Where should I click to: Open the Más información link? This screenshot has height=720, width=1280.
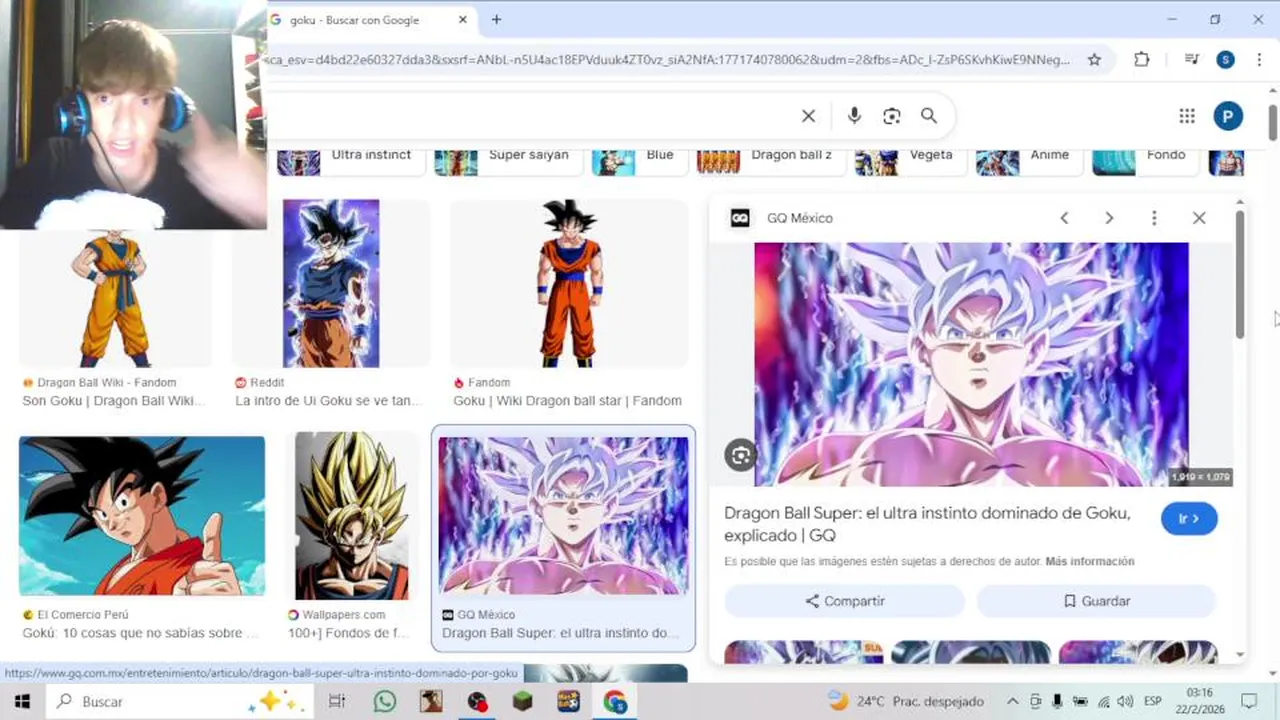click(1090, 562)
